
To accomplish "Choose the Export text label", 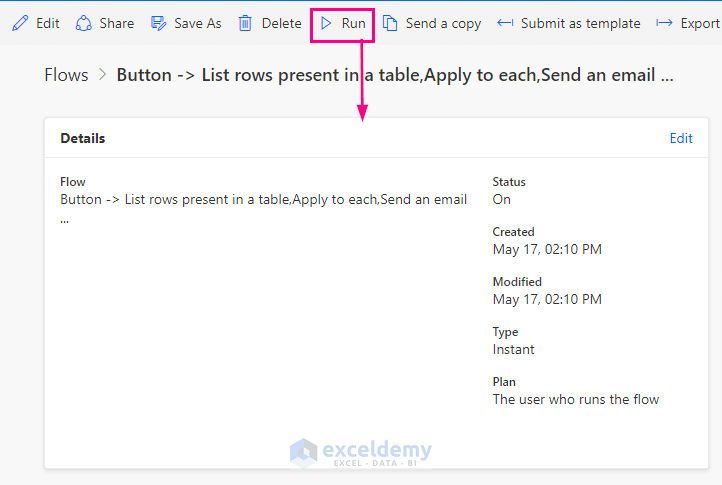I will (700, 23).
